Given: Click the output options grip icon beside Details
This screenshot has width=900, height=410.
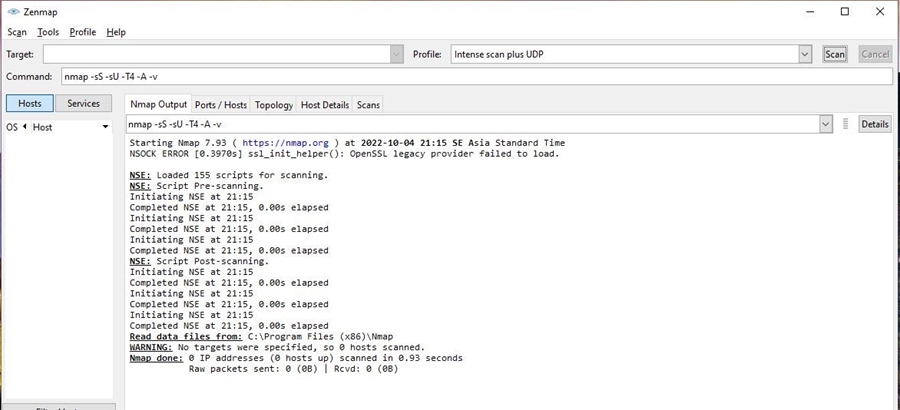Looking at the screenshot, I should tap(845, 124).
